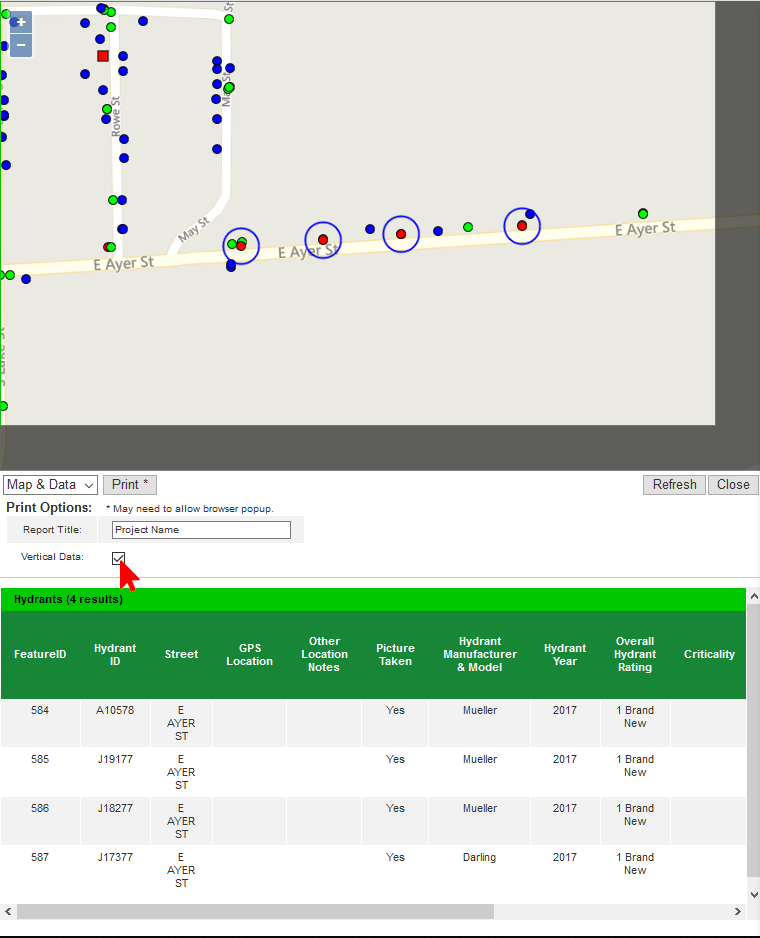Click the Hydrant ID column header

[115, 655]
